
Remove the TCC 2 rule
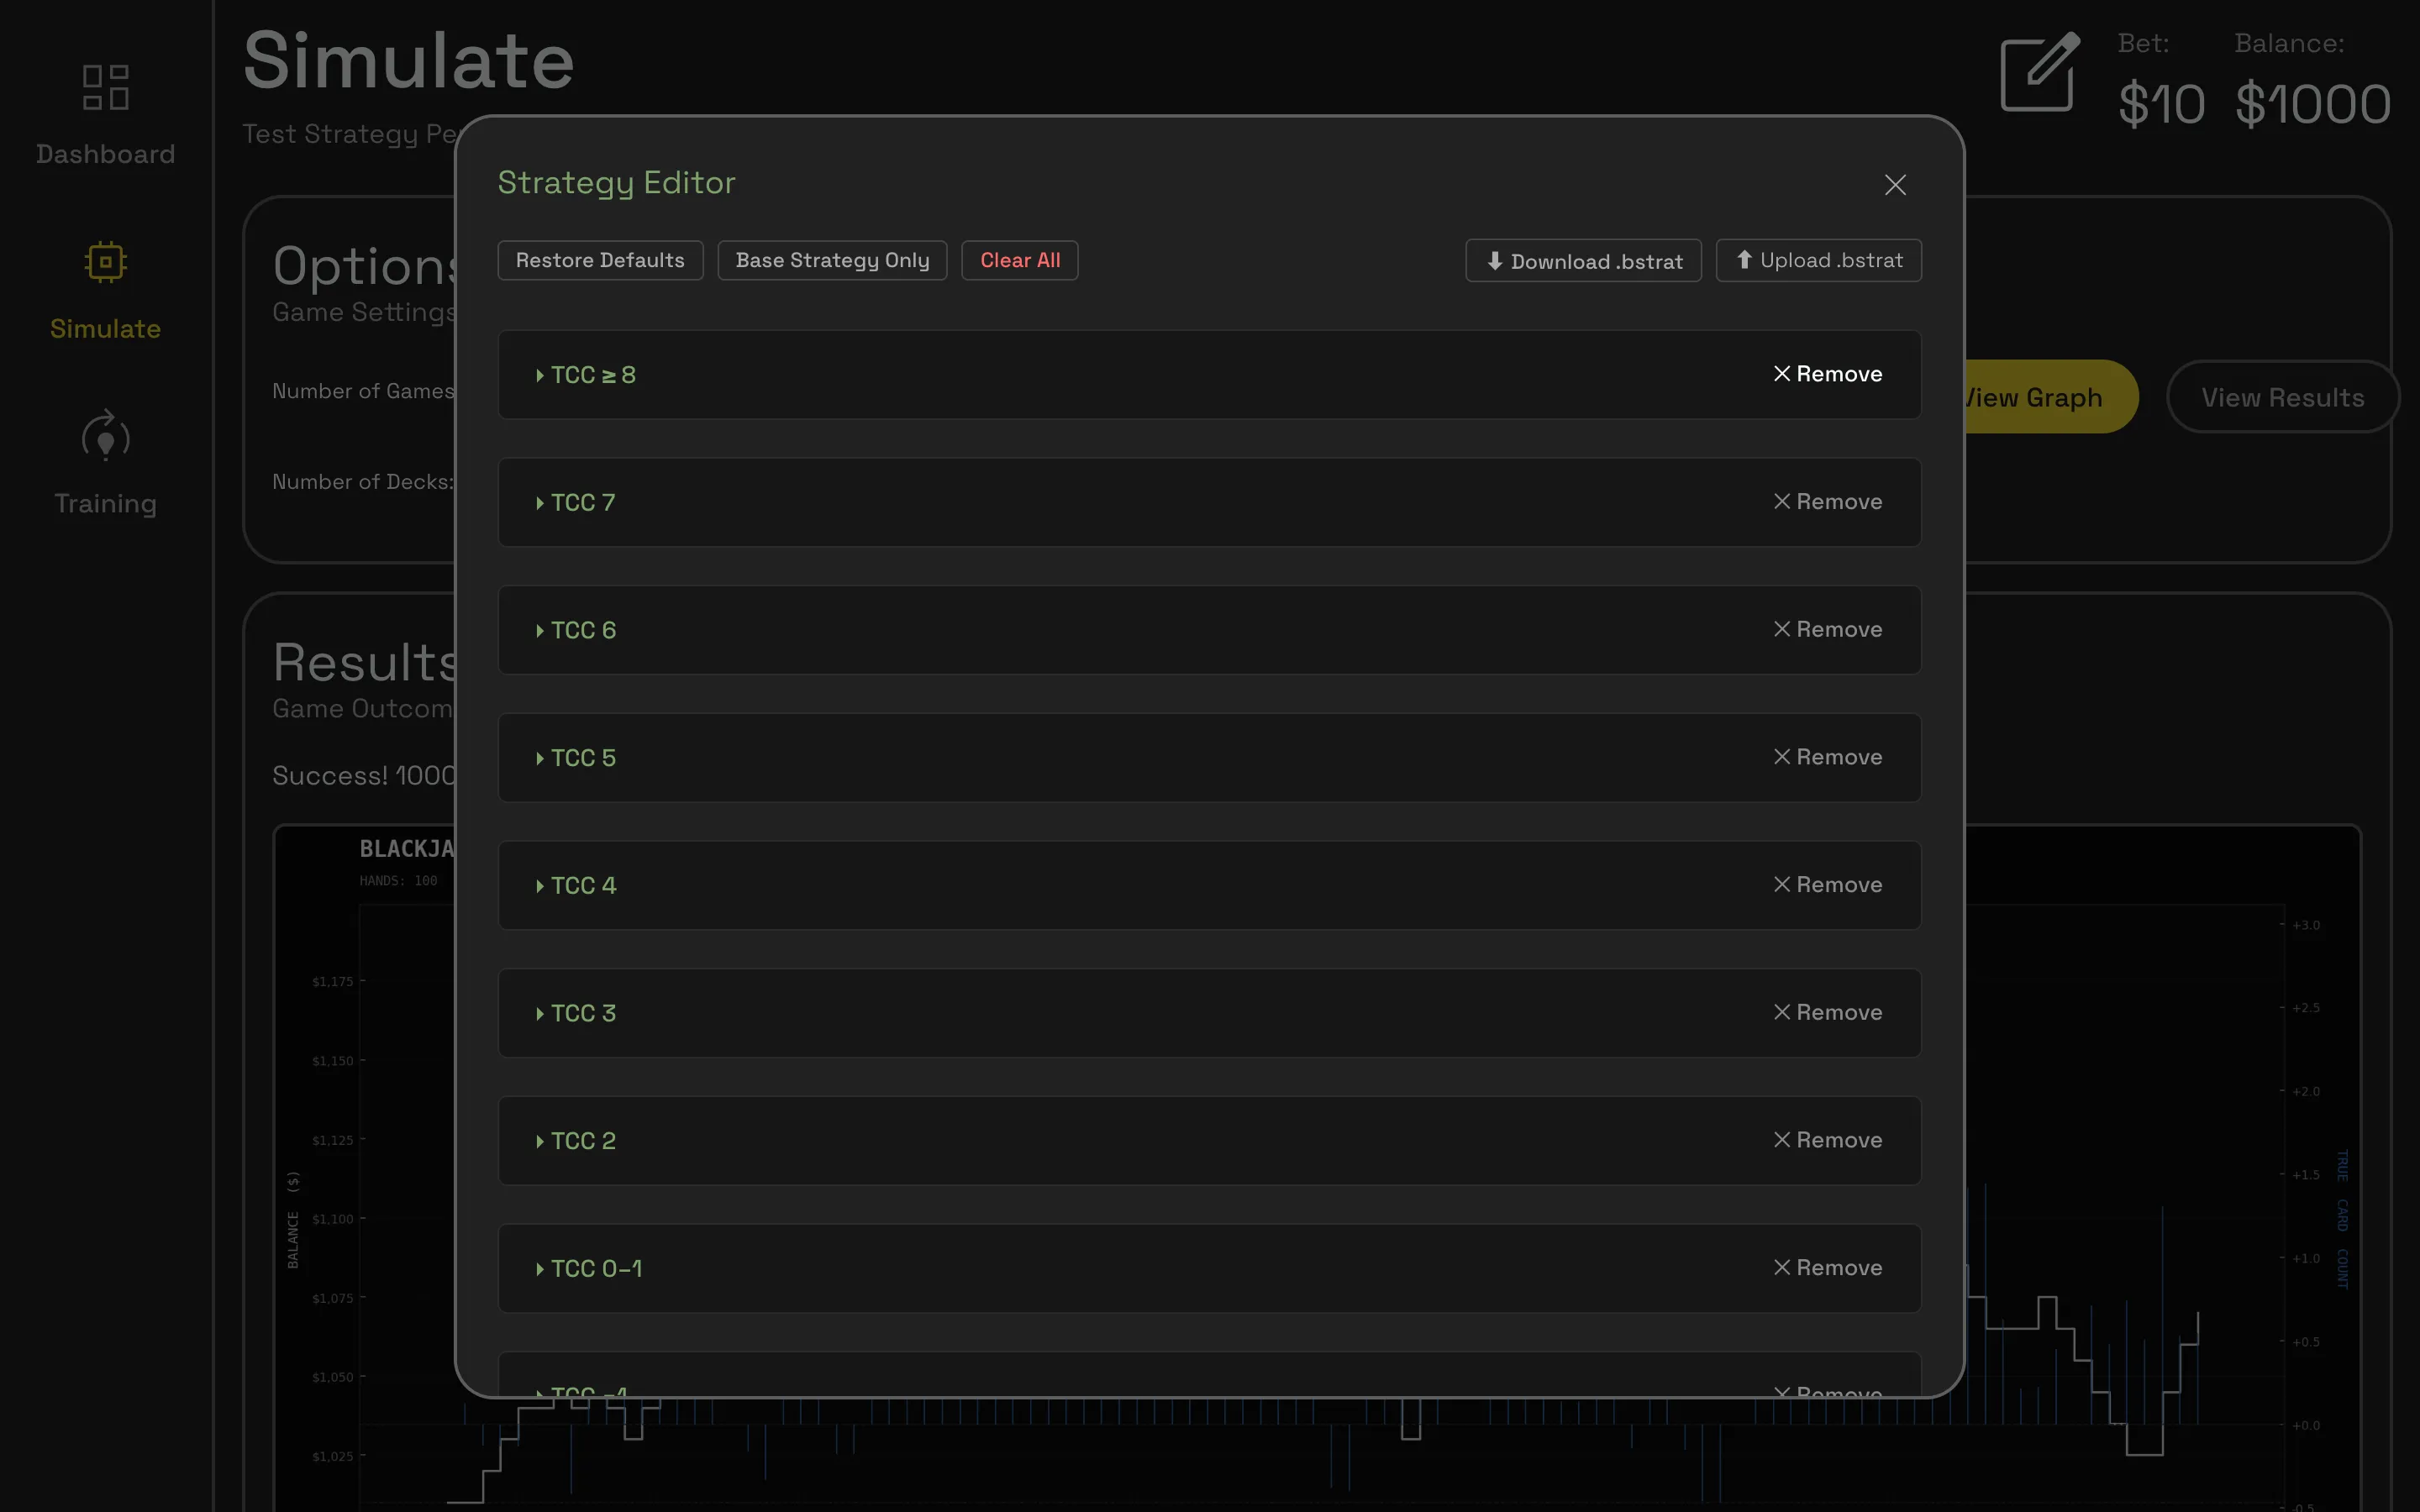point(1828,1140)
